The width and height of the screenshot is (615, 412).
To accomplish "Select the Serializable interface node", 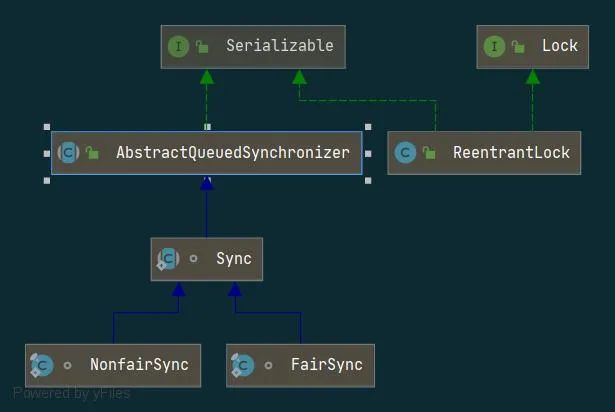I will pyautogui.click(x=253, y=47).
